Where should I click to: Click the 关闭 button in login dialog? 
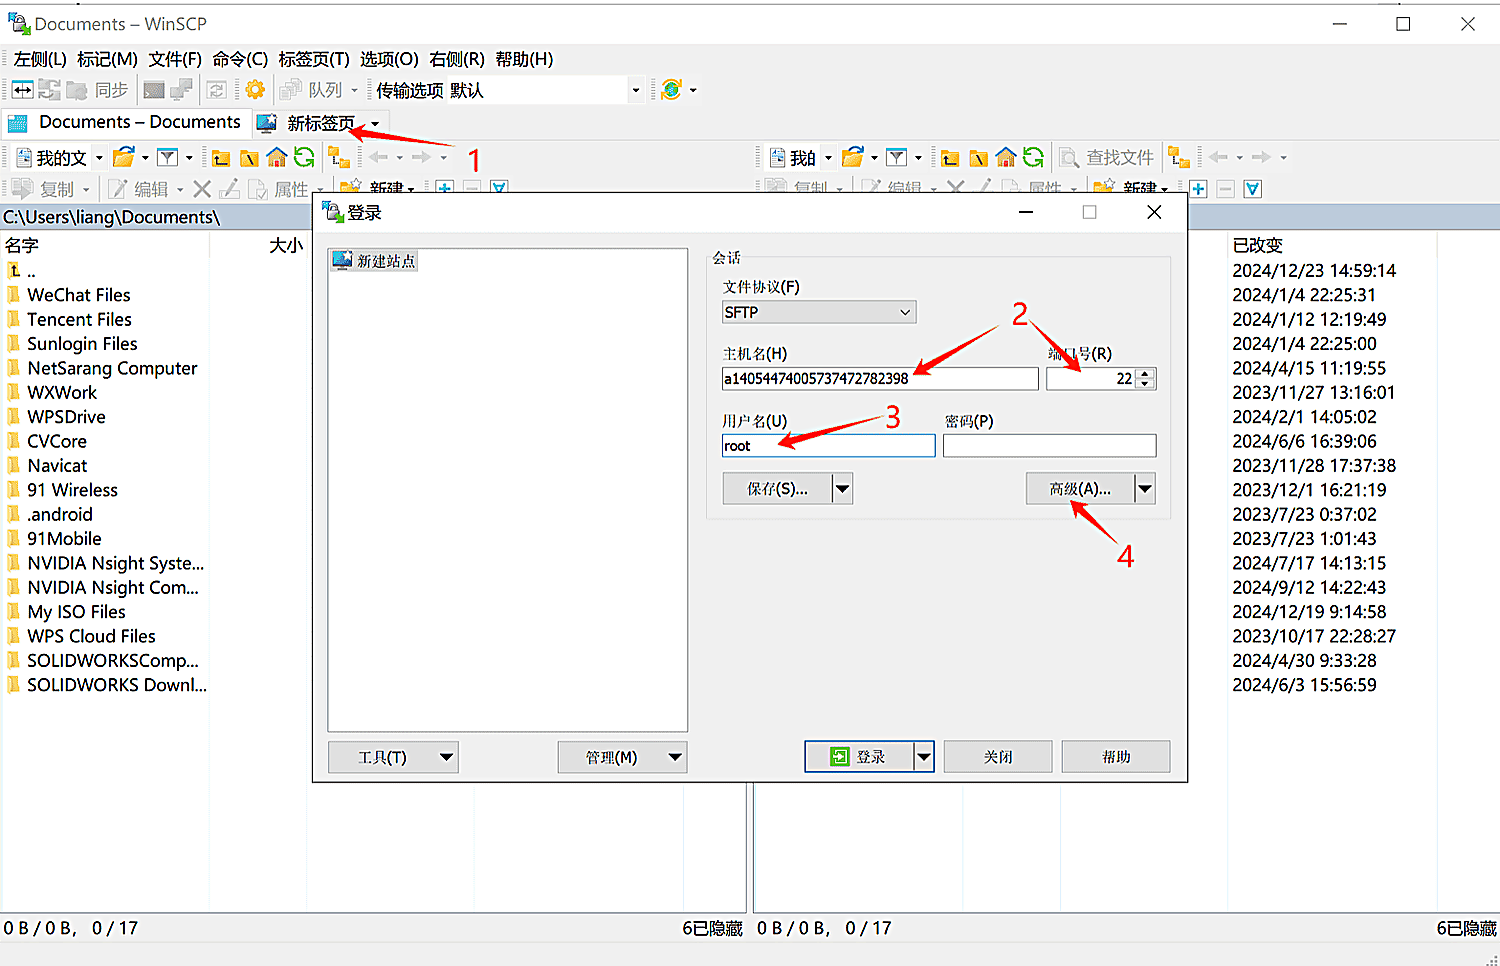click(997, 757)
